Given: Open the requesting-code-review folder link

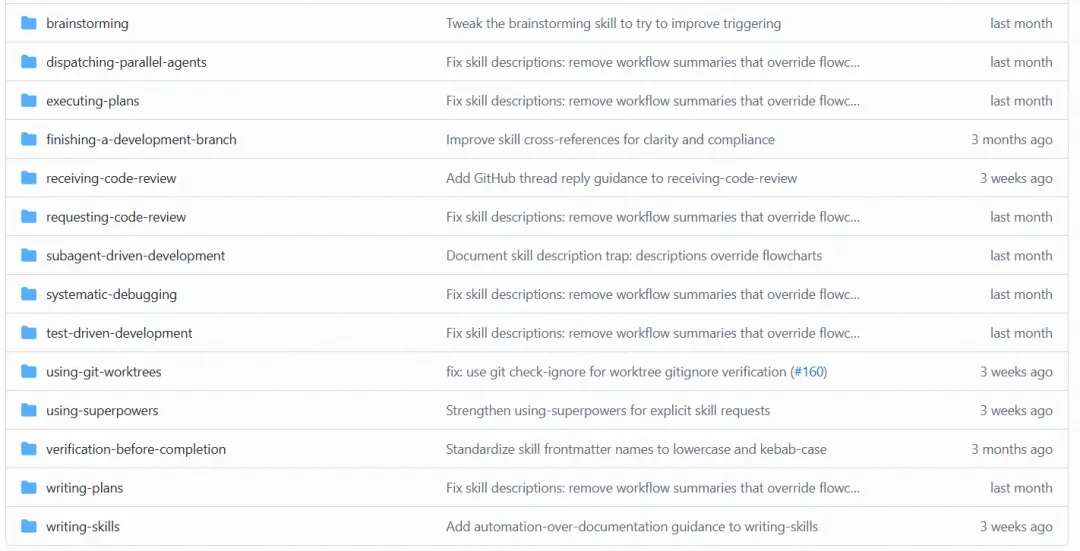Looking at the screenshot, I should 116,217.
